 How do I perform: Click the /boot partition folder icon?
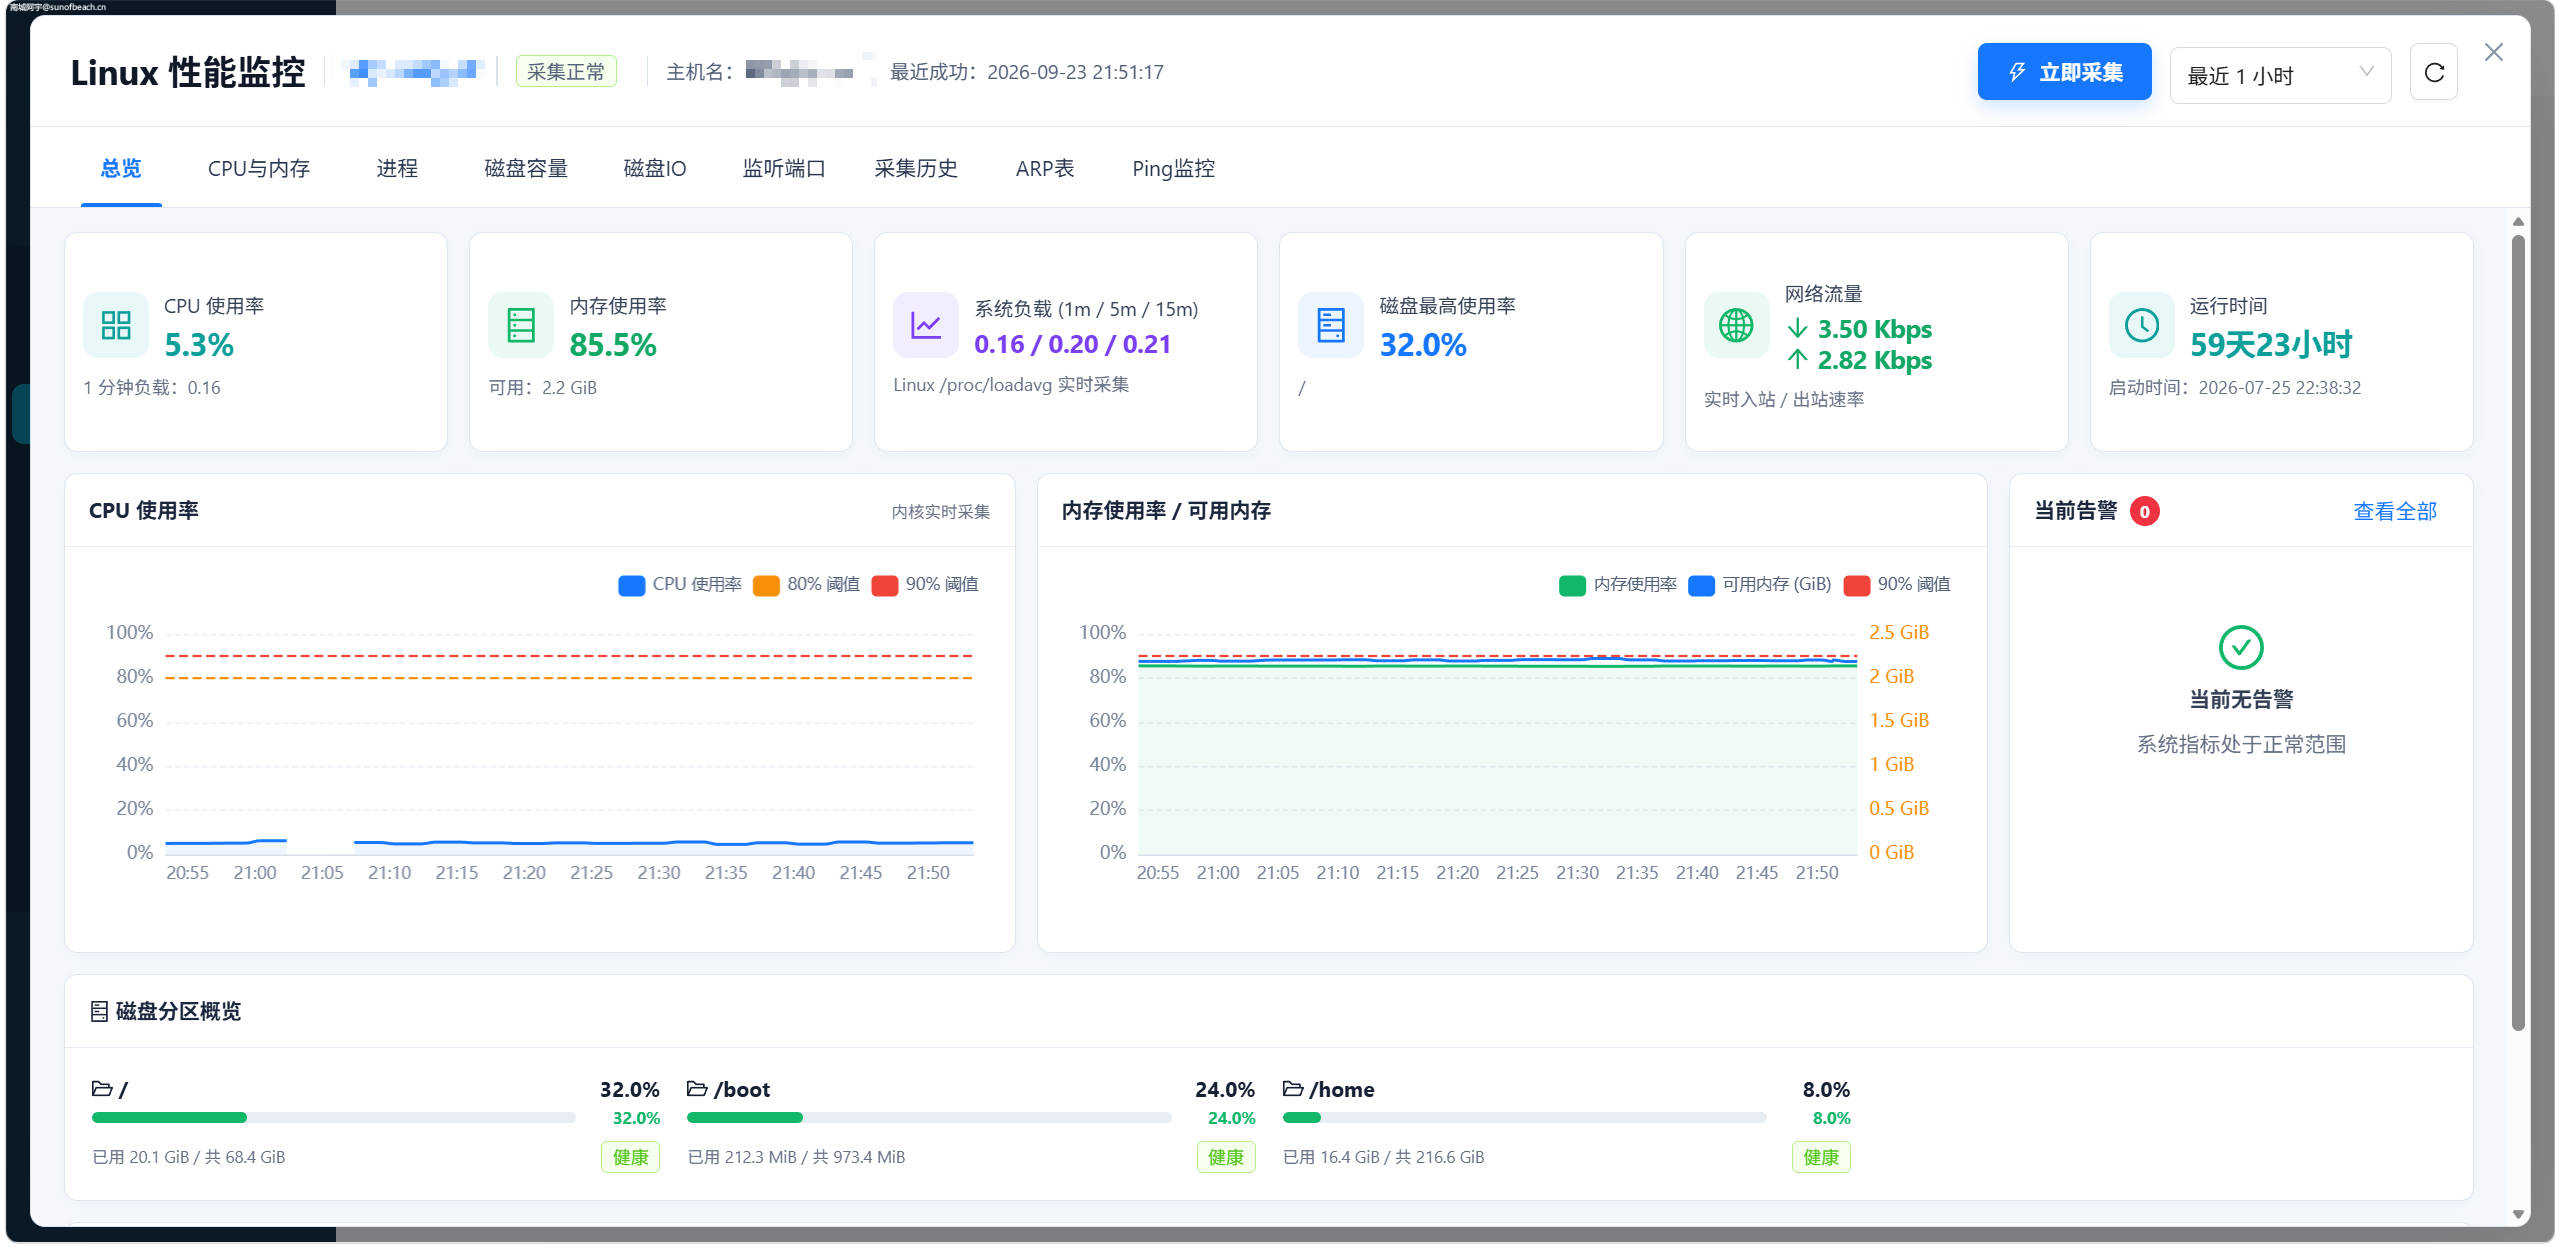click(x=697, y=1088)
